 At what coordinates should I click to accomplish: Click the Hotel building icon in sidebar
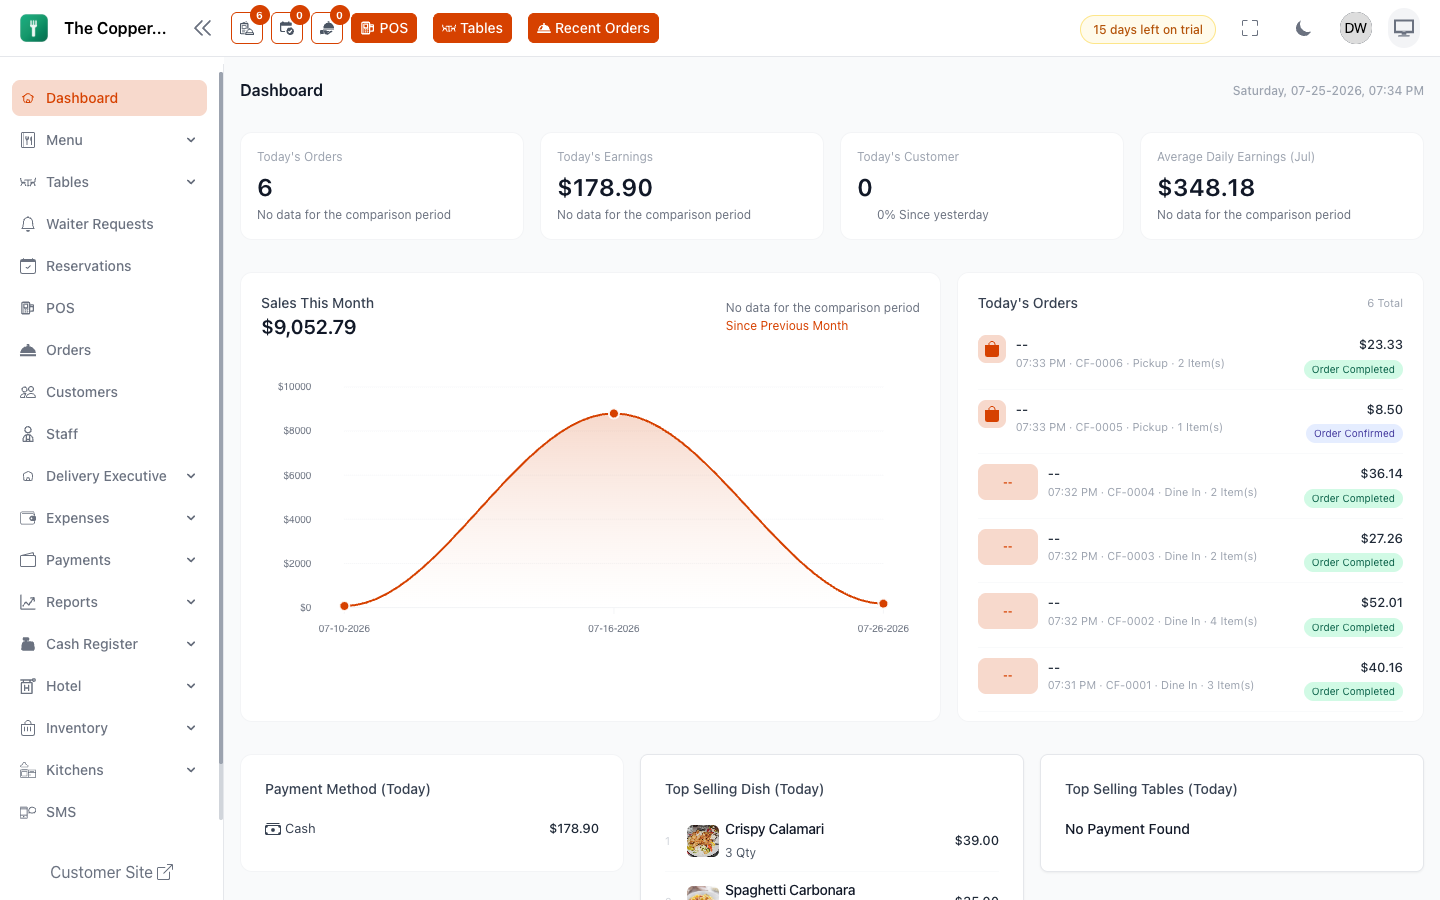point(28,686)
